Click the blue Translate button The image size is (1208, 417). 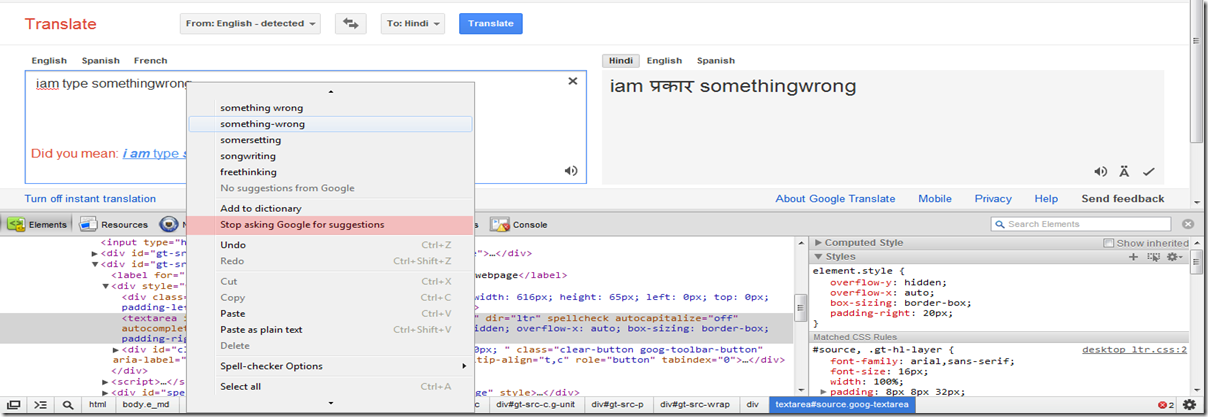tap(490, 23)
